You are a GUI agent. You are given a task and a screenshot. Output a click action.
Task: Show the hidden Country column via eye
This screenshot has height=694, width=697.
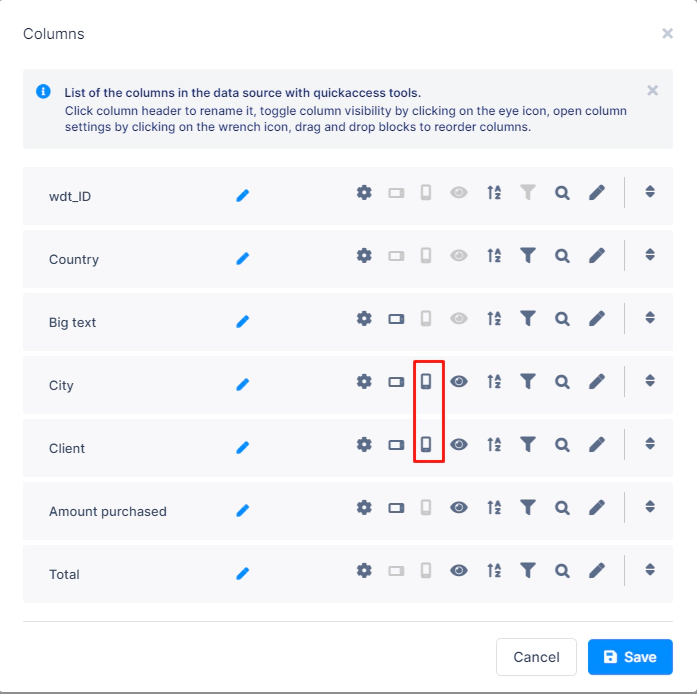(x=459, y=256)
